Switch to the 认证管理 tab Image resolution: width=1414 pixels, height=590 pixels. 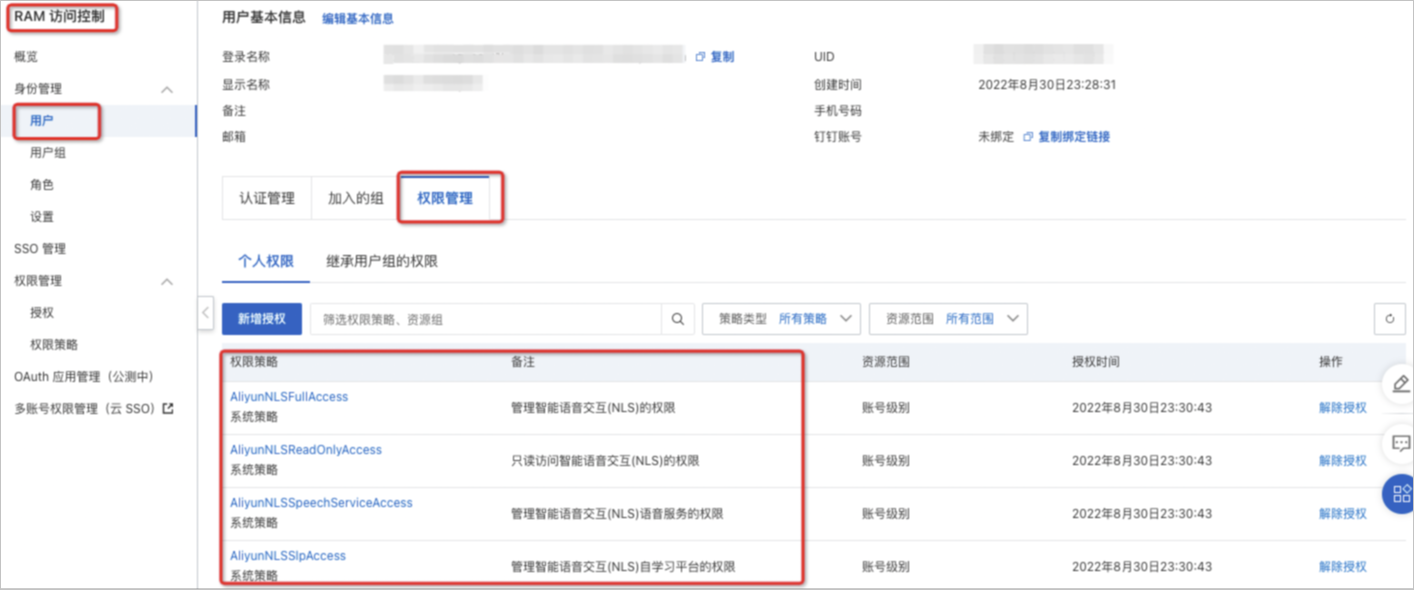267,198
